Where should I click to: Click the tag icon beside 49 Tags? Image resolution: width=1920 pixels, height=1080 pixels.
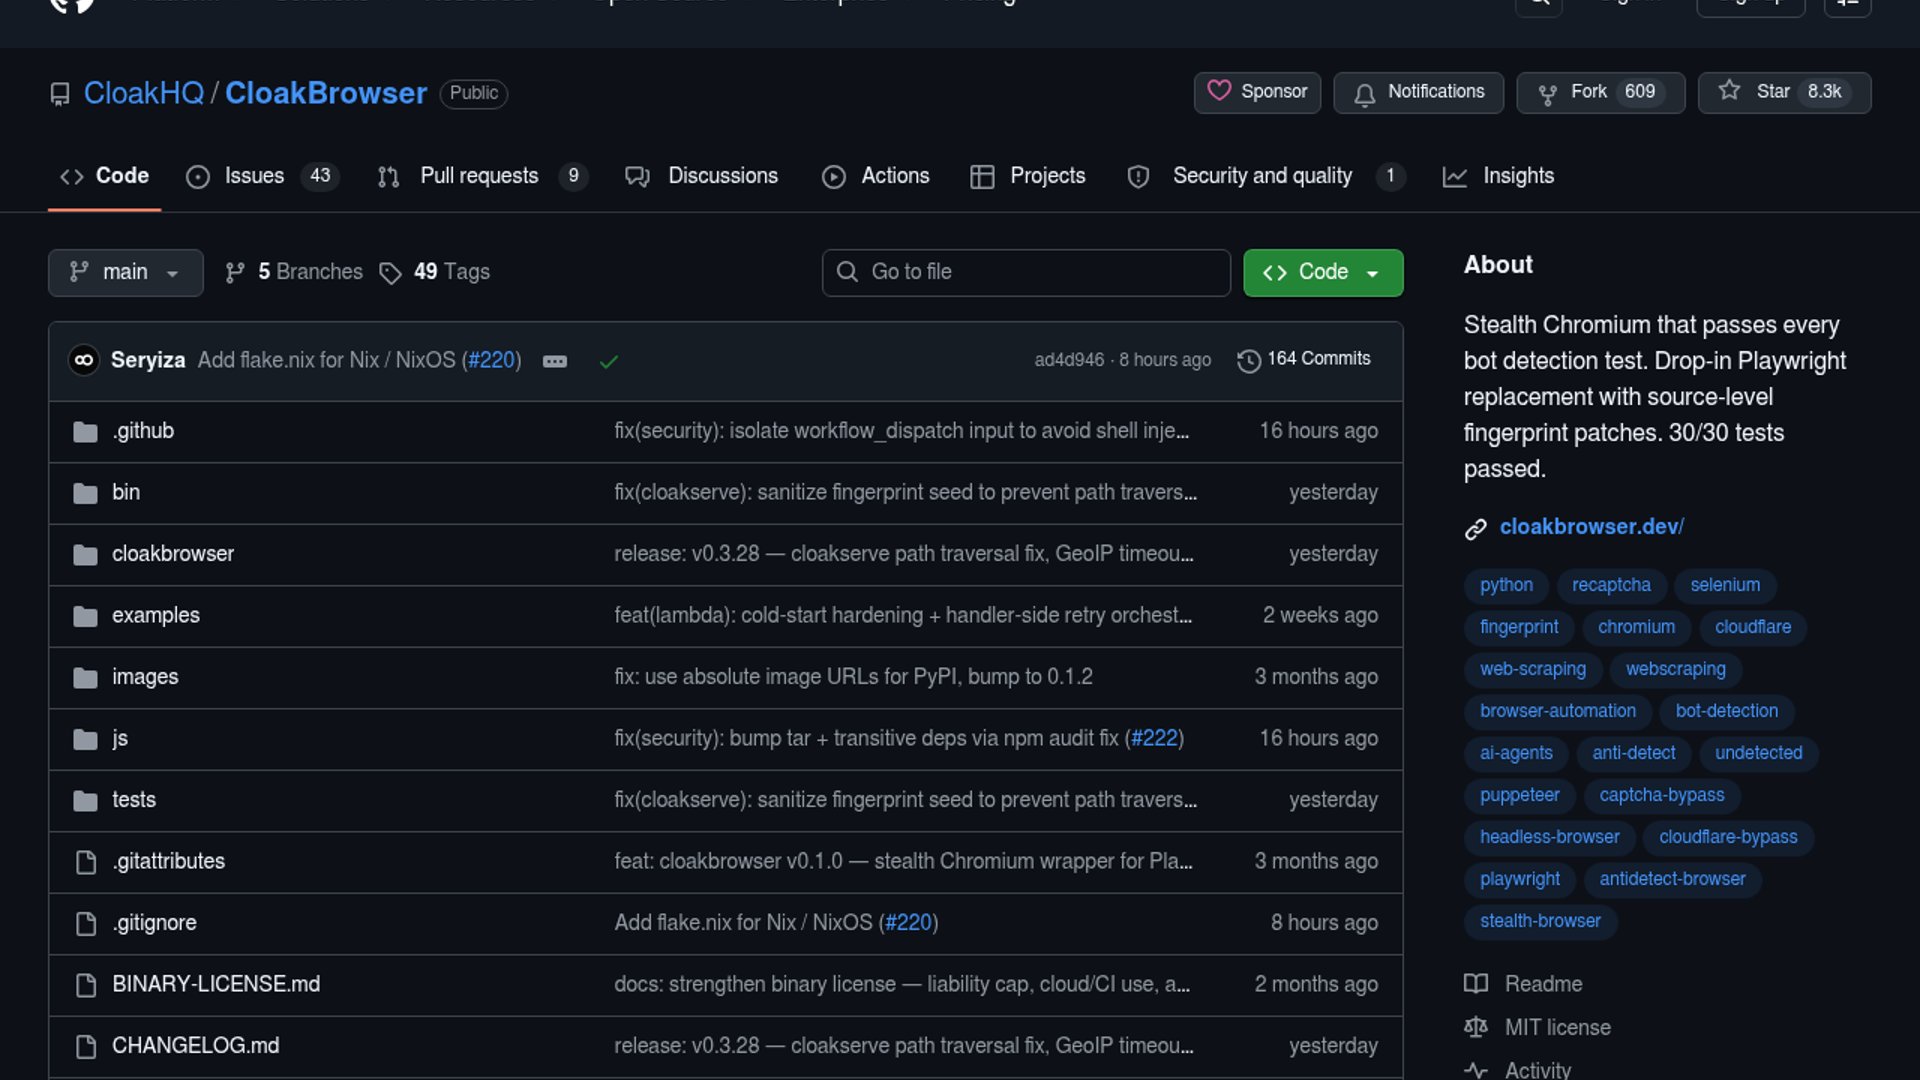click(390, 273)
